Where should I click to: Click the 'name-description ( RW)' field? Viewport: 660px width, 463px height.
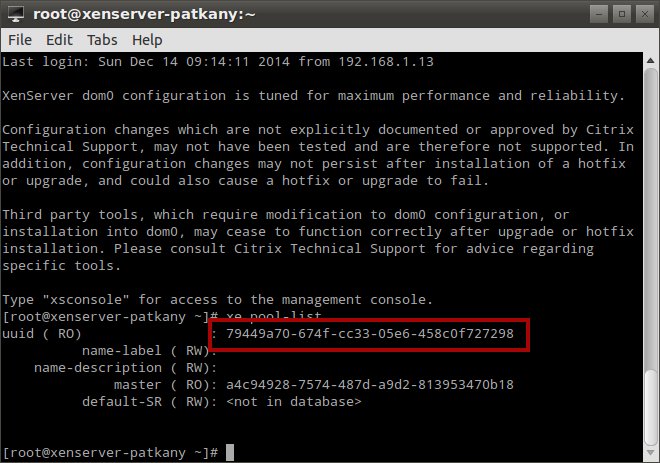(x=125, y=368)
